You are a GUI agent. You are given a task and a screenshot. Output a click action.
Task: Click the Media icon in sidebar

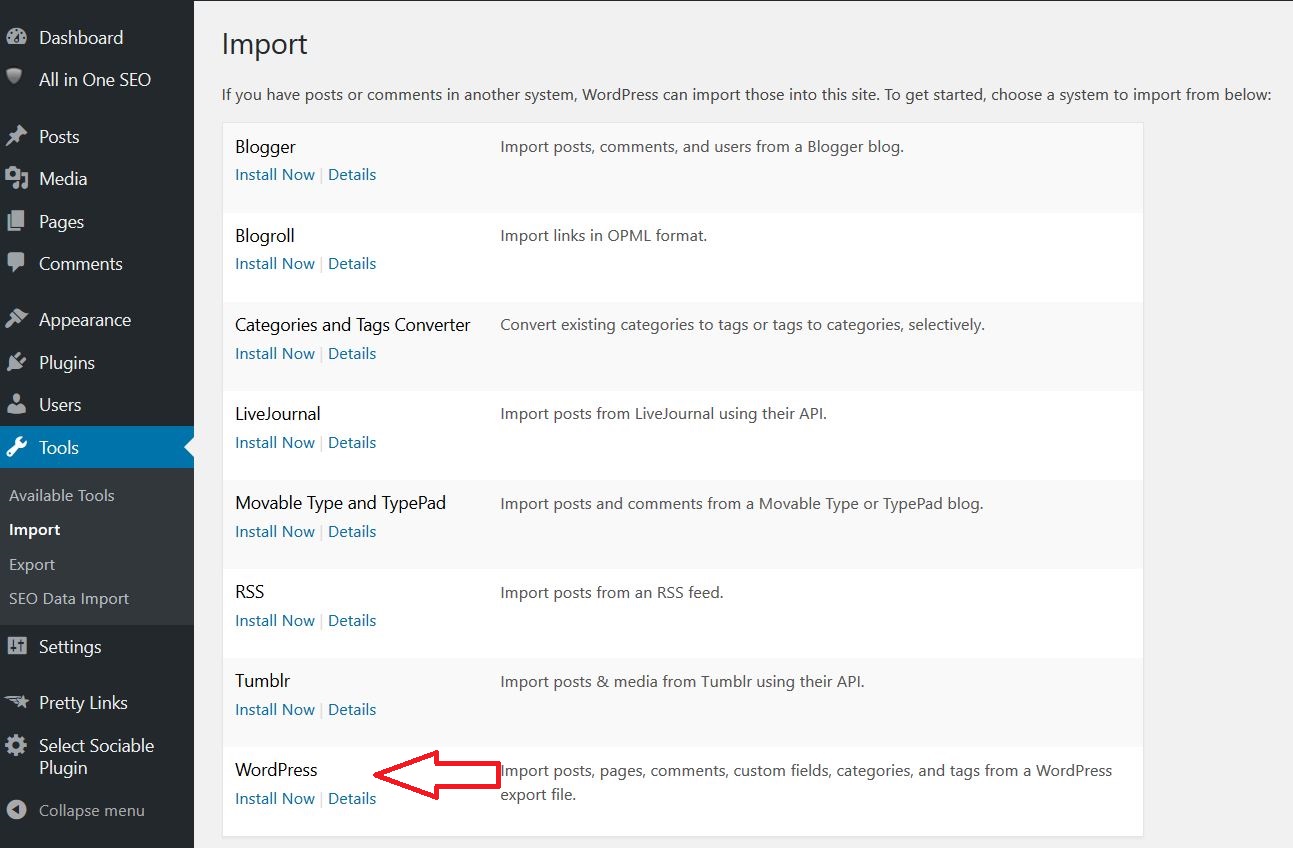(16, 178)
